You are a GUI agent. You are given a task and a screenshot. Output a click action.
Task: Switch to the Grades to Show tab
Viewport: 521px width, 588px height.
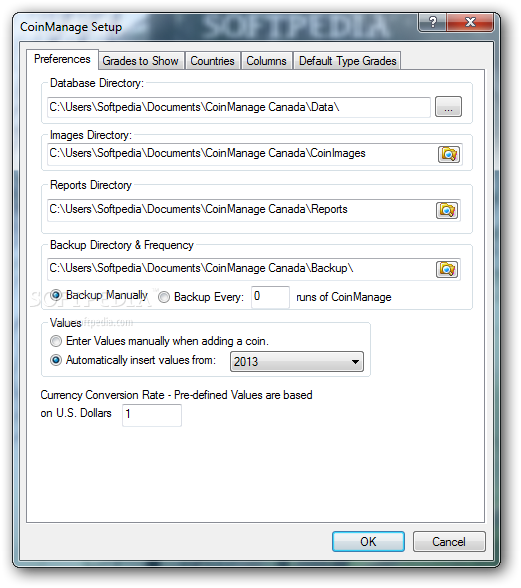141,61
